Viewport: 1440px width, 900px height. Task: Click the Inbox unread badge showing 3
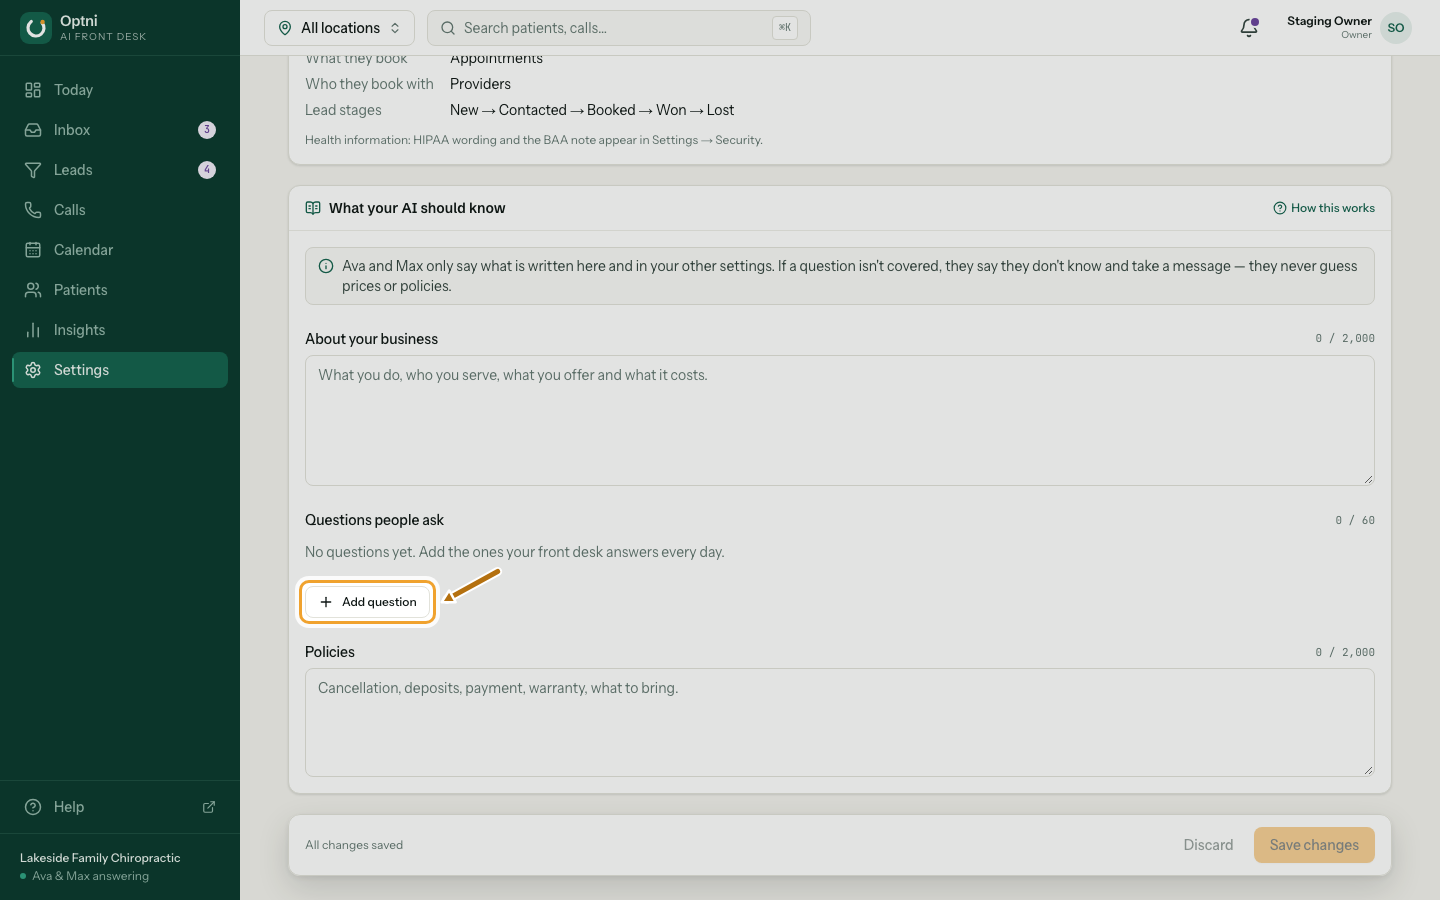(x=207, y=130)
